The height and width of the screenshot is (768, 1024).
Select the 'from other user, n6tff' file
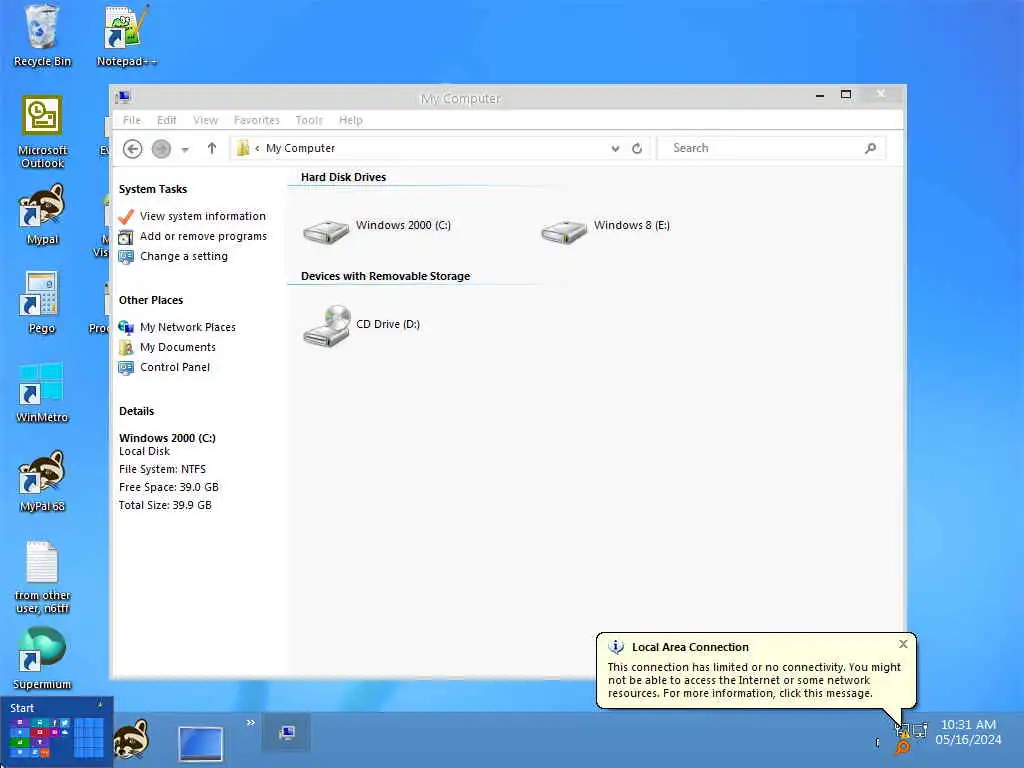tap(42, 577)
